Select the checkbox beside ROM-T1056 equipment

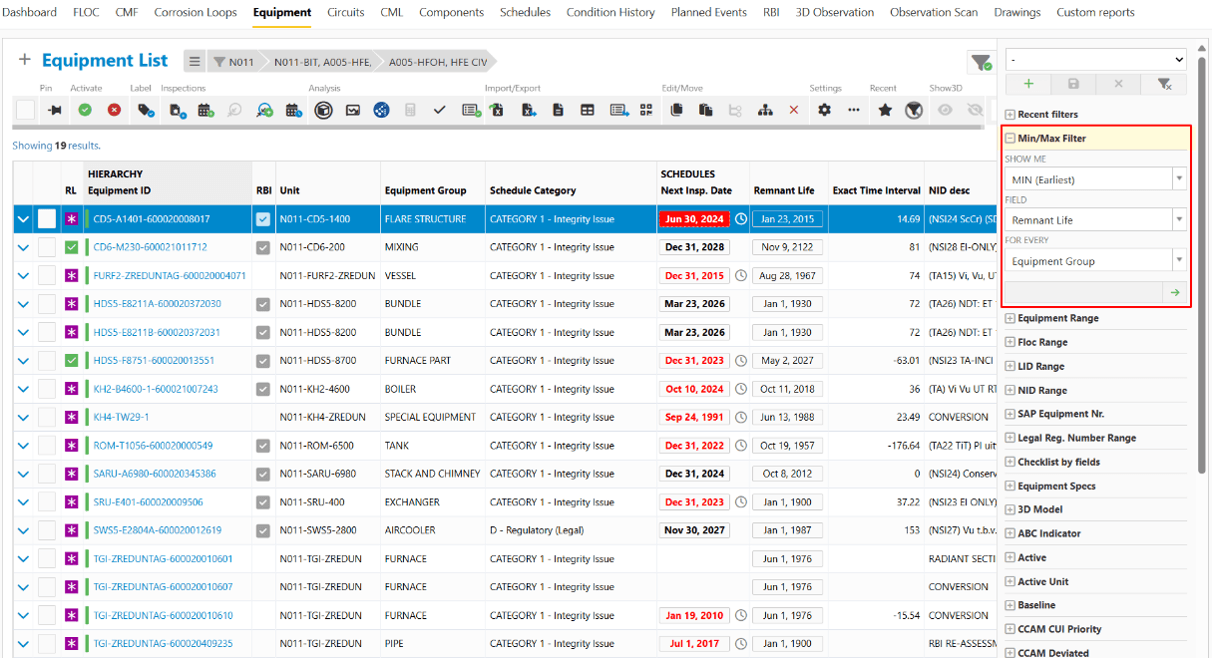(46, 446)
